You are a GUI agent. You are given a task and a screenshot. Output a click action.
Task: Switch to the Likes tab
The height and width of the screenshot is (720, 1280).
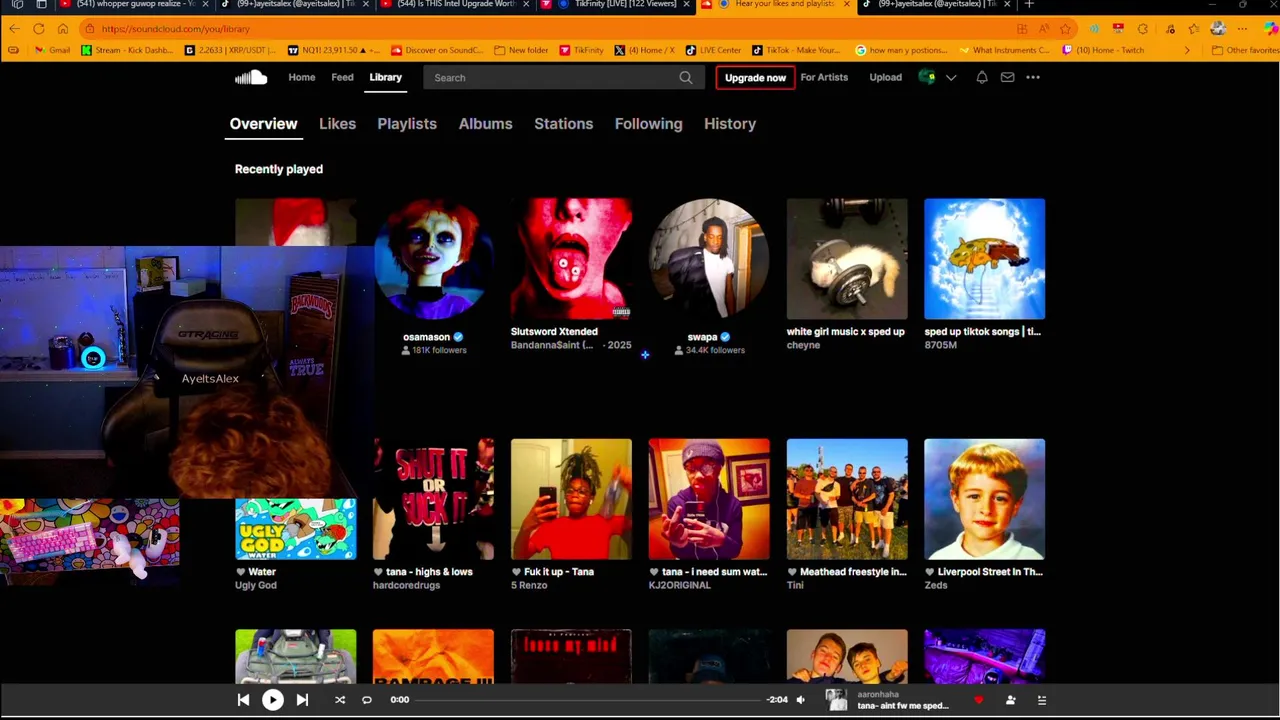click(x=337, y=124)
